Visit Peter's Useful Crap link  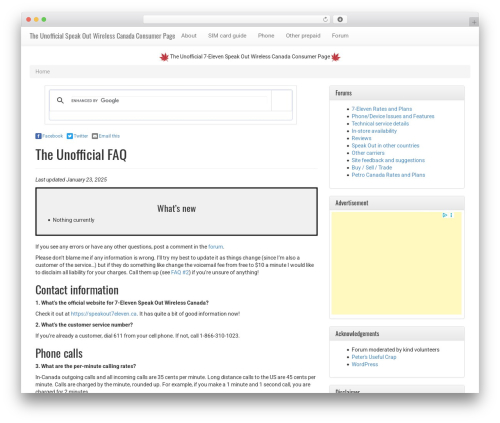click(374, 357)
